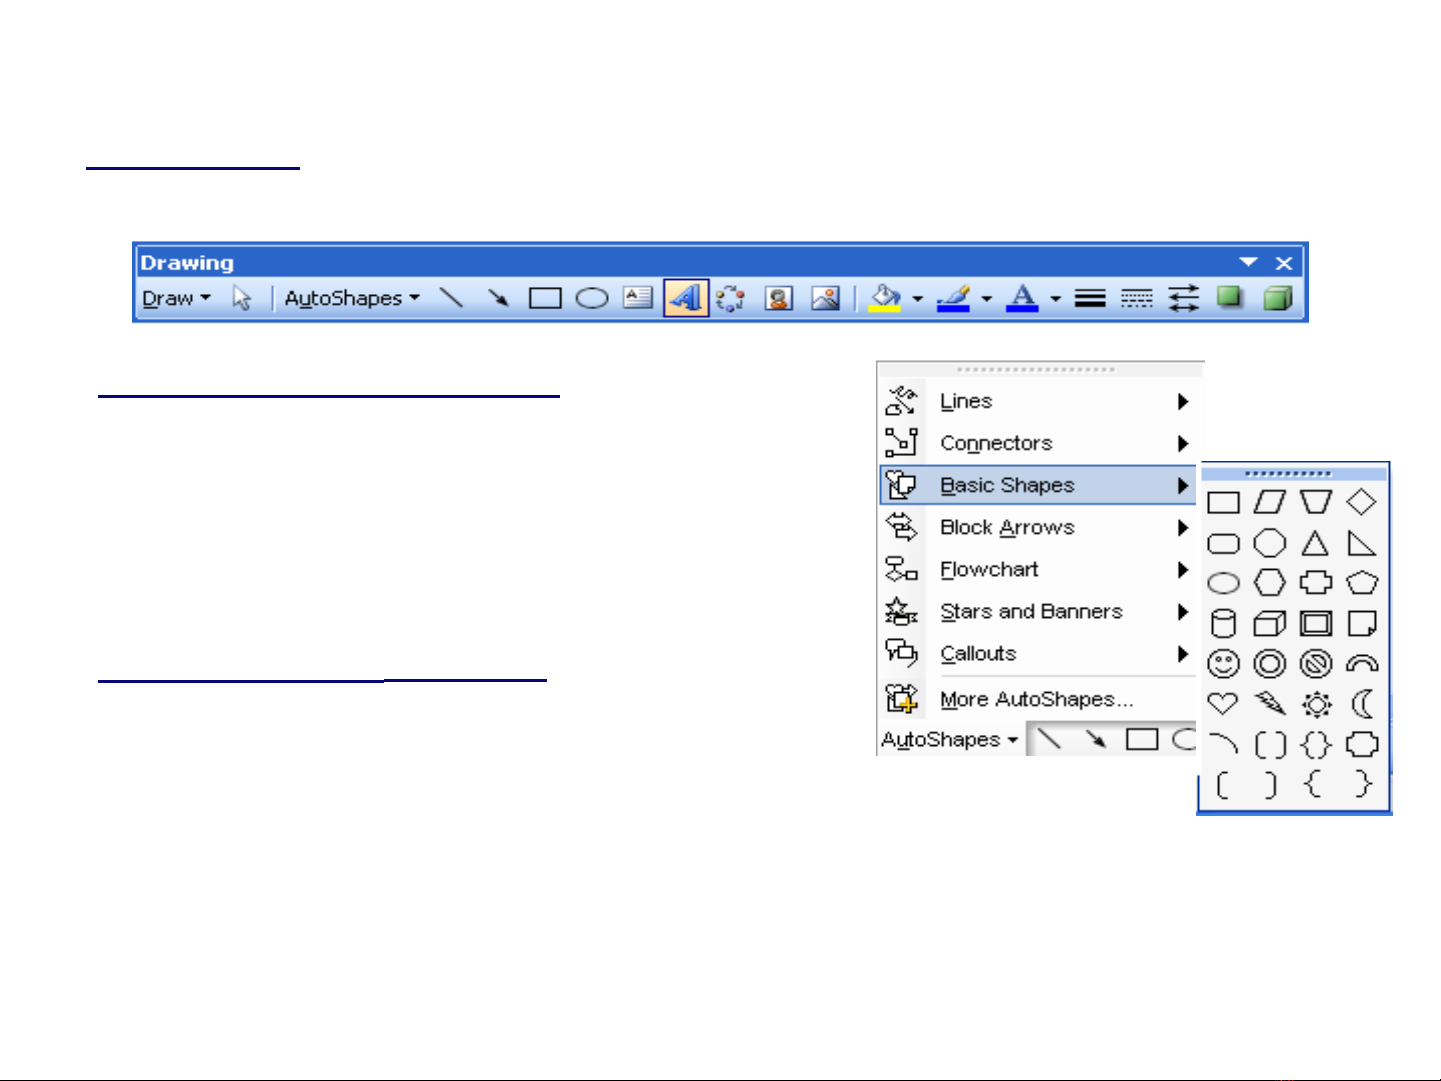This screenshot has width=1441, height=1081.
Task: Open the Drawing toolbar options arrow
Action: coord(1248,262)
